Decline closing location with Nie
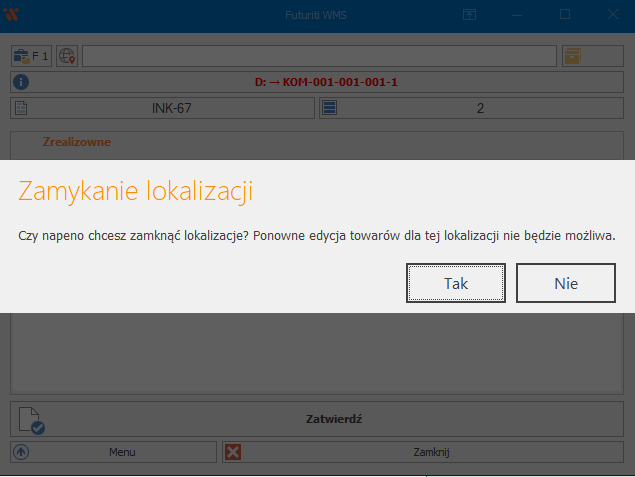 click(x=566, y=283)
